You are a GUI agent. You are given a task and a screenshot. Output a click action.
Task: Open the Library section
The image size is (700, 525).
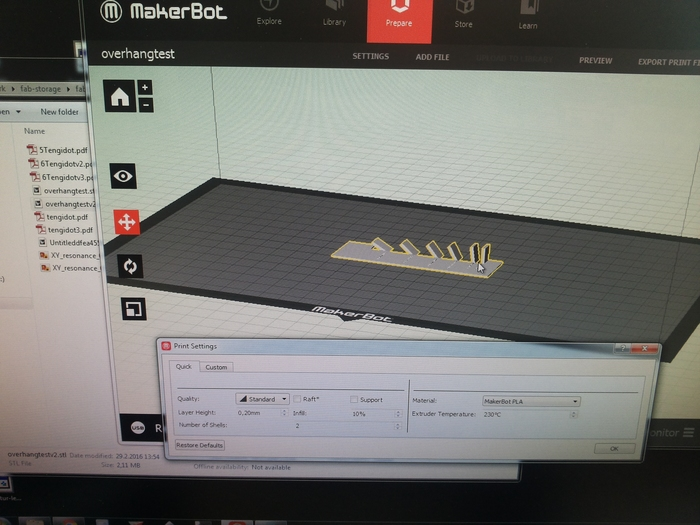(334, 13)
